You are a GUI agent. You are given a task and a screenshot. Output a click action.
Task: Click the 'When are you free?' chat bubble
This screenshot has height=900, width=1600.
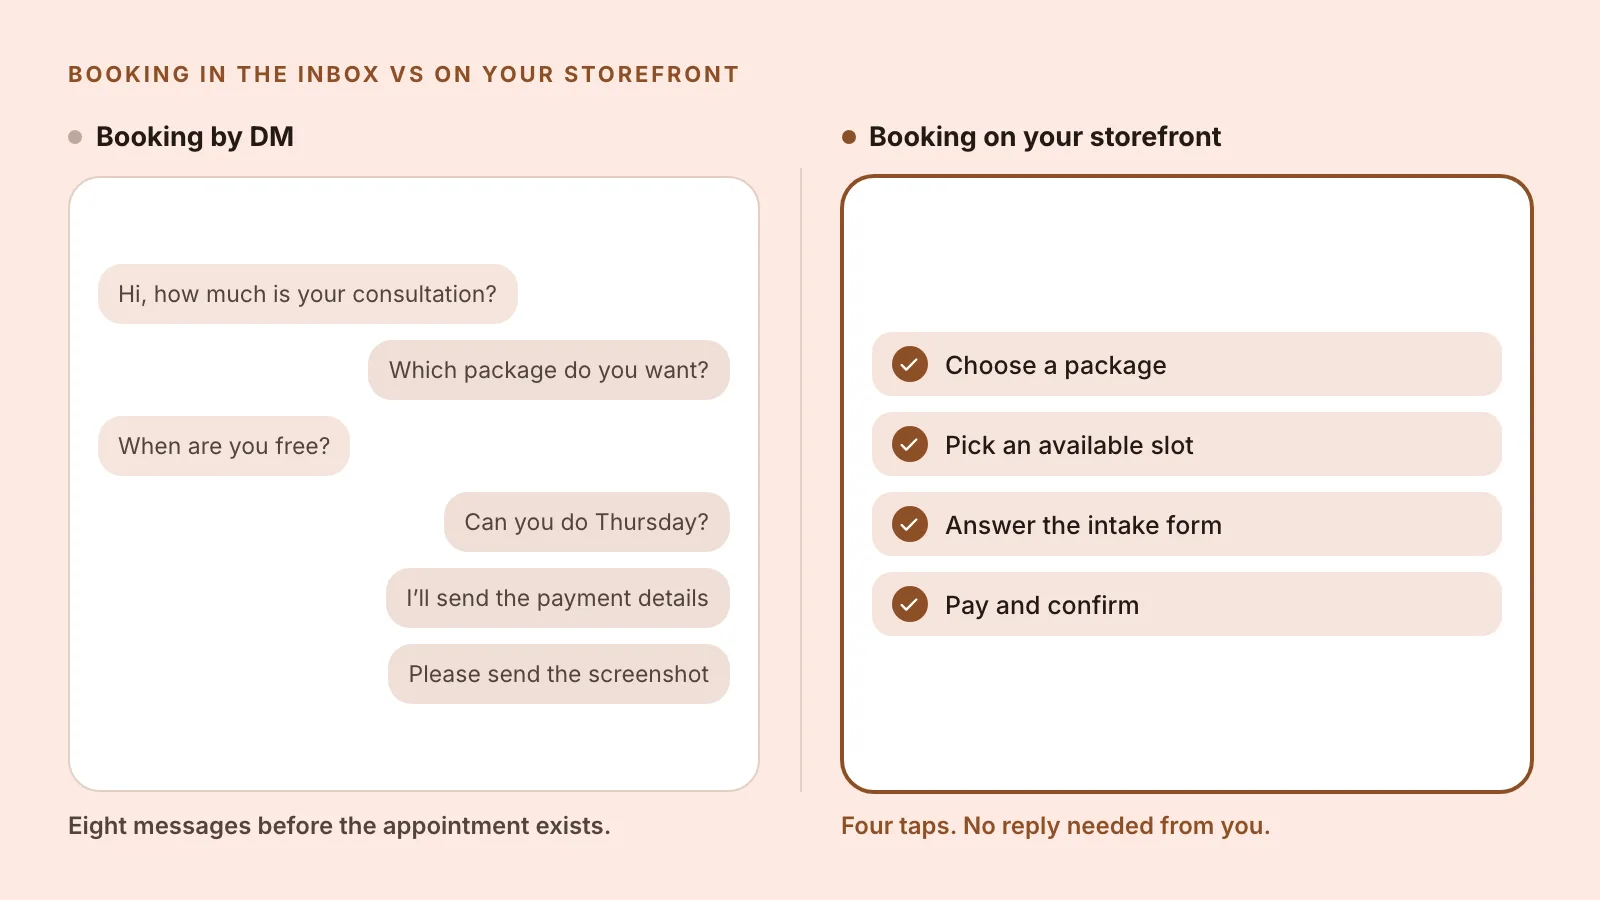[224, 446]
